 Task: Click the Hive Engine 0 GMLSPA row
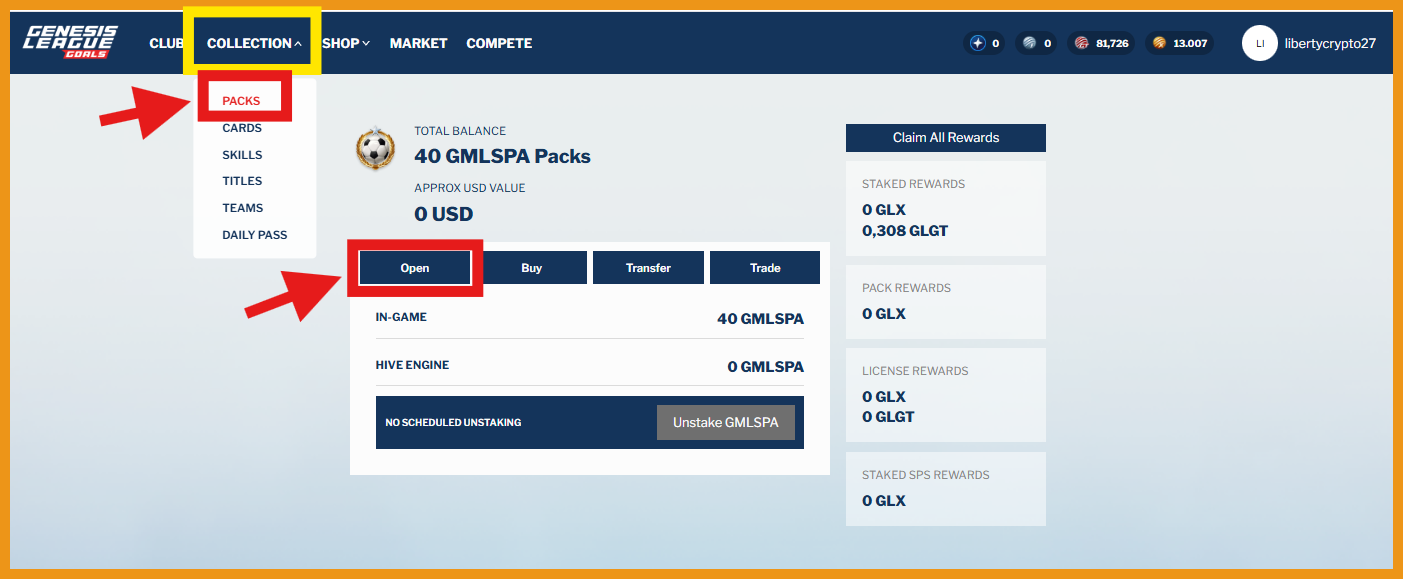coord(590,366)
